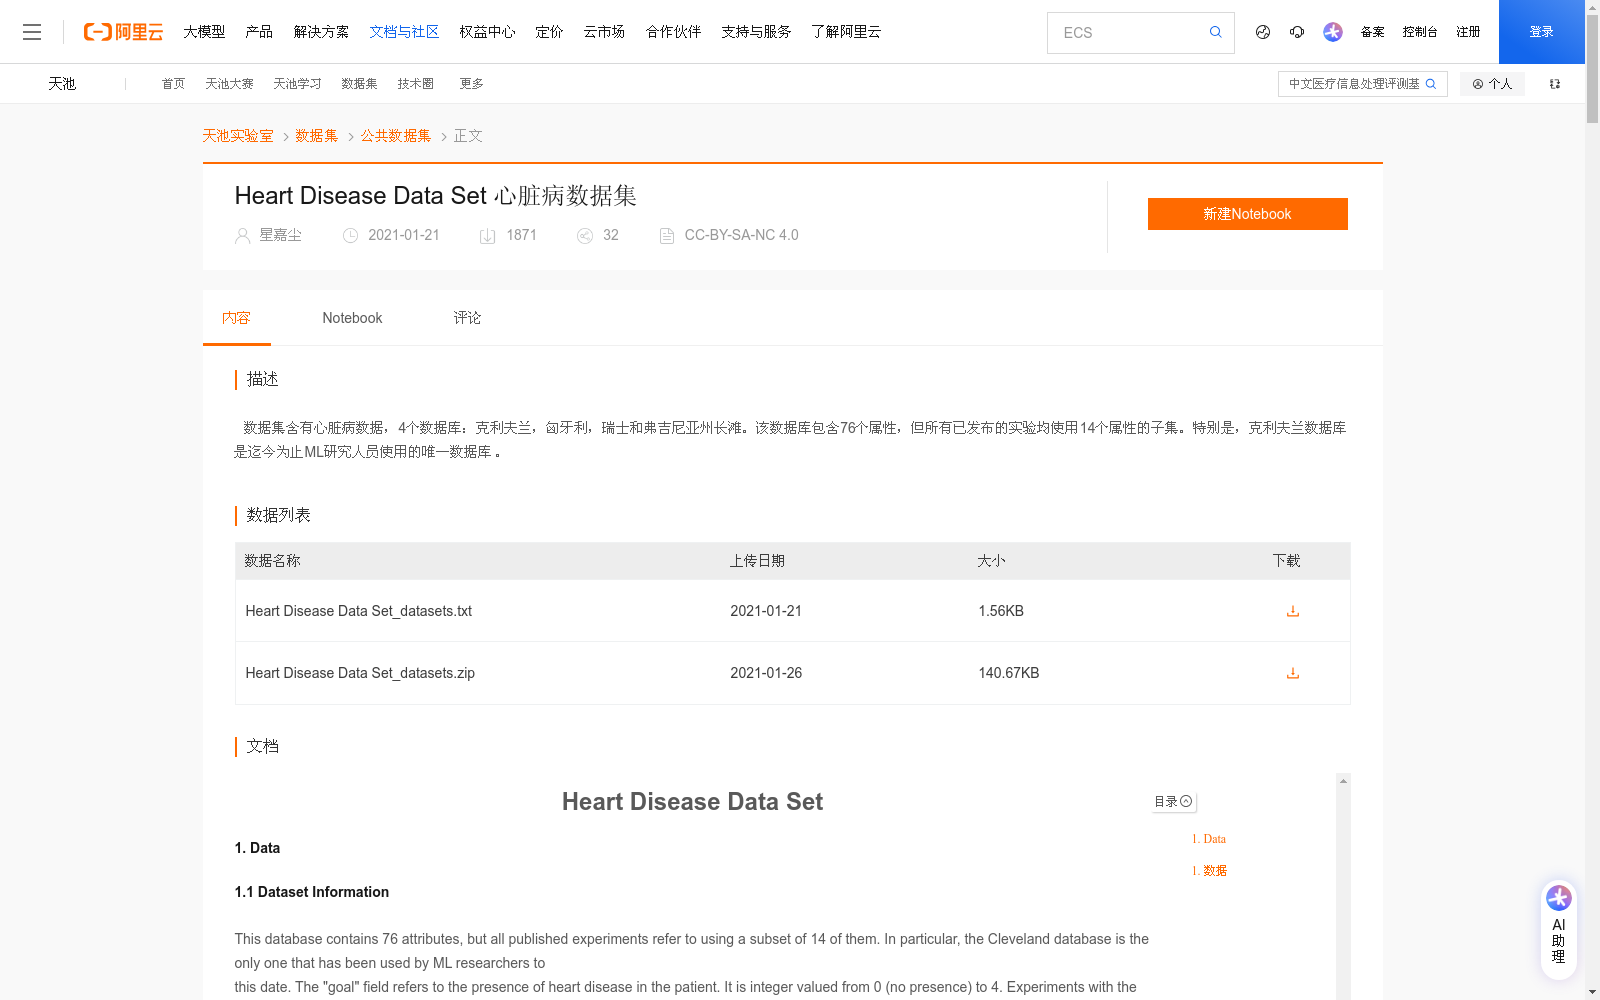This screenshot has width=1600, height=1000.
Task: Open 数据集 in Tianchi navigation bar
Action: 359,84
